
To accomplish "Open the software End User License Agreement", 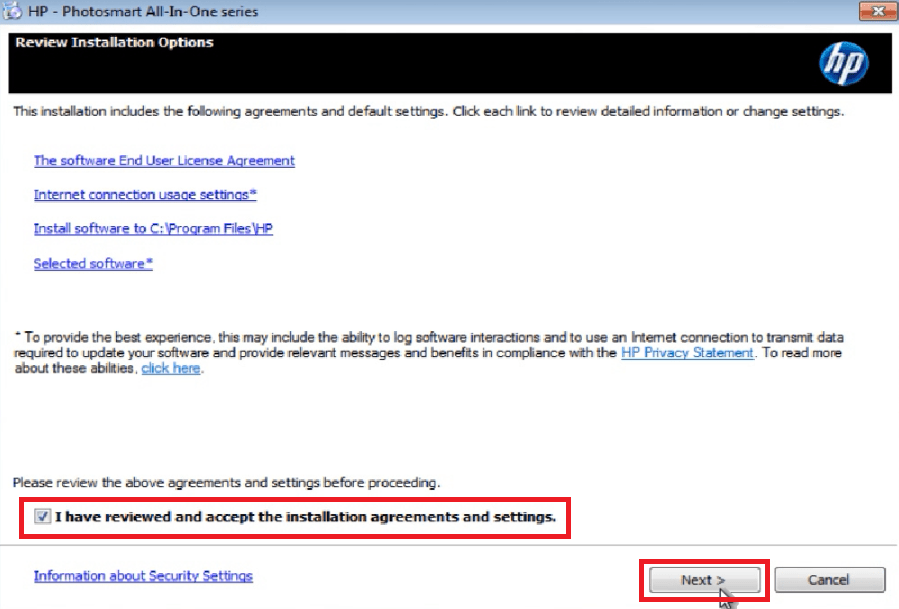I will pyautogui.click(x=164, y=160).
